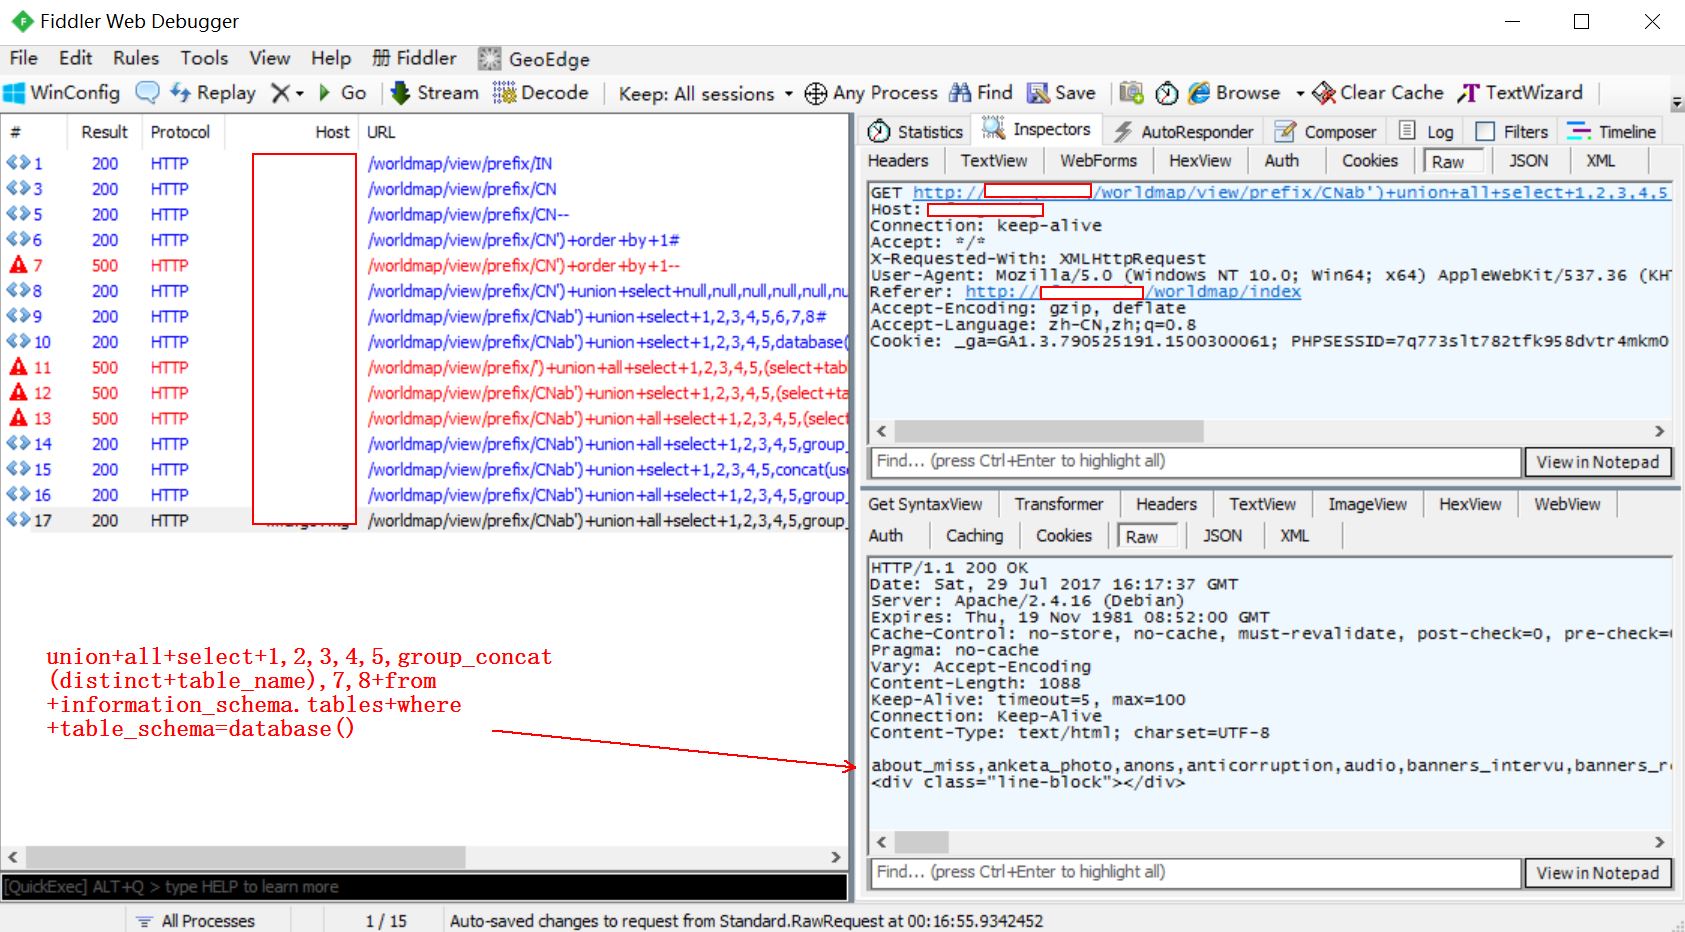Sort by the Result column header
Screen dimensions: 1685x932
click(x=104, y=132)
